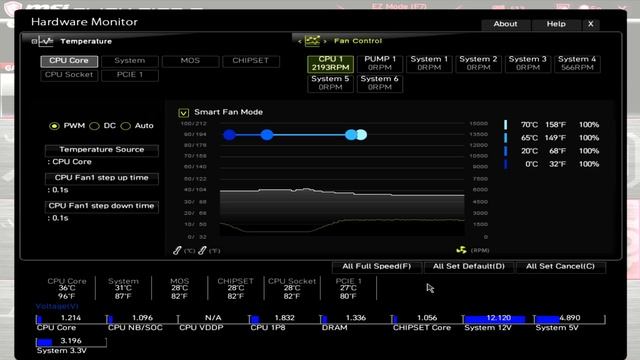Click the fan RPM icon below graph

[461, 250]
